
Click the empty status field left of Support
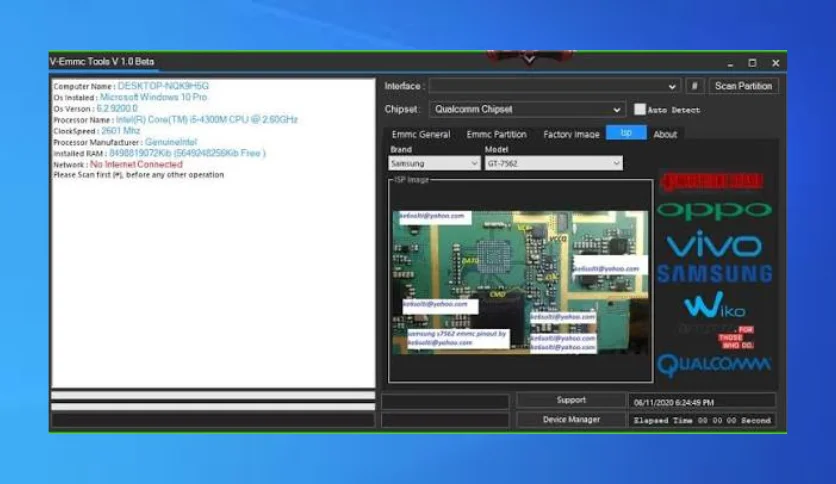coord(445,401)
